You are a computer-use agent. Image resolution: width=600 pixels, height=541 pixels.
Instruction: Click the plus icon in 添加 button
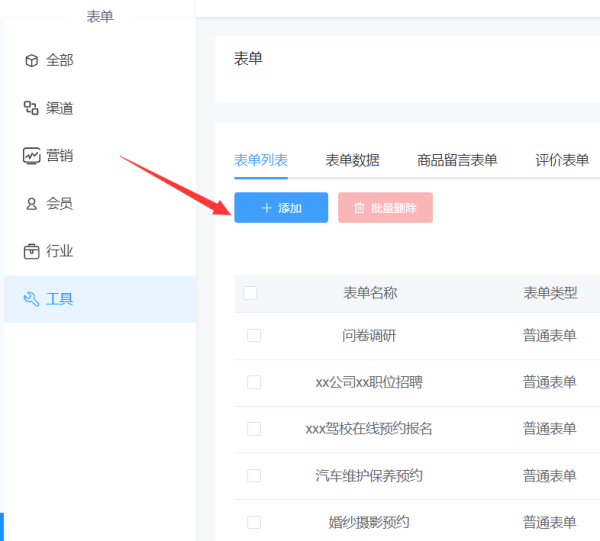tap(267, 208)
